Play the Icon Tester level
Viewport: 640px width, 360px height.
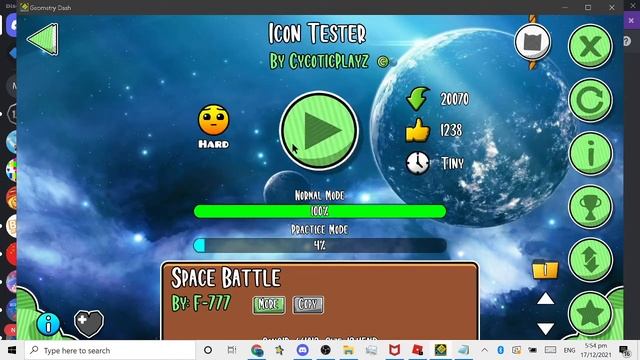pos(319,131)
